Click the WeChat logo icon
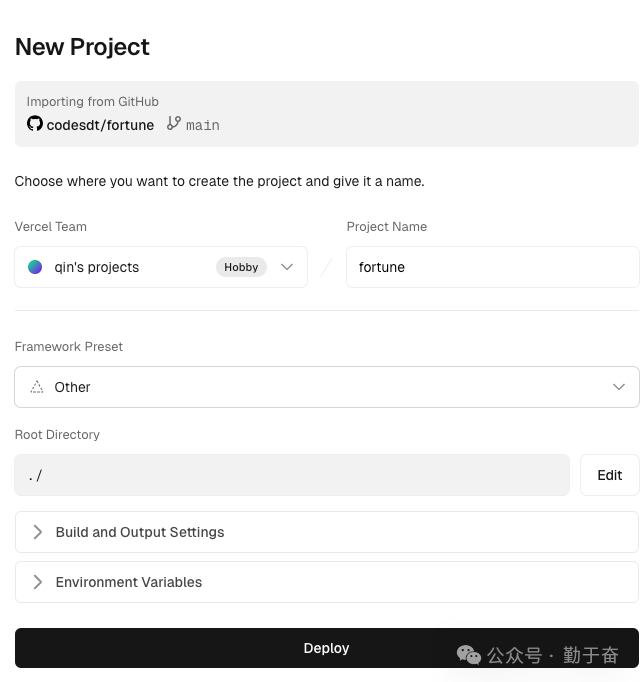The height and width of the screenshot is (682, 640). click(x=468, y=655)
